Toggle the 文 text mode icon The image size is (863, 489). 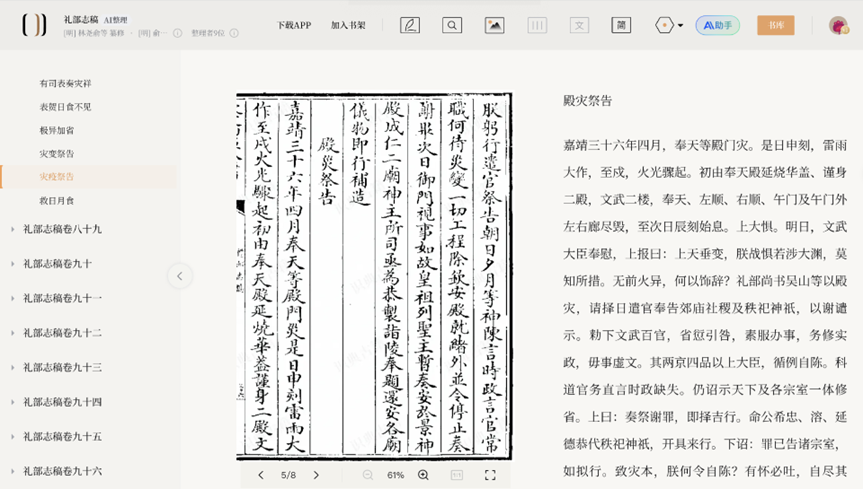[x=579, y=25]
